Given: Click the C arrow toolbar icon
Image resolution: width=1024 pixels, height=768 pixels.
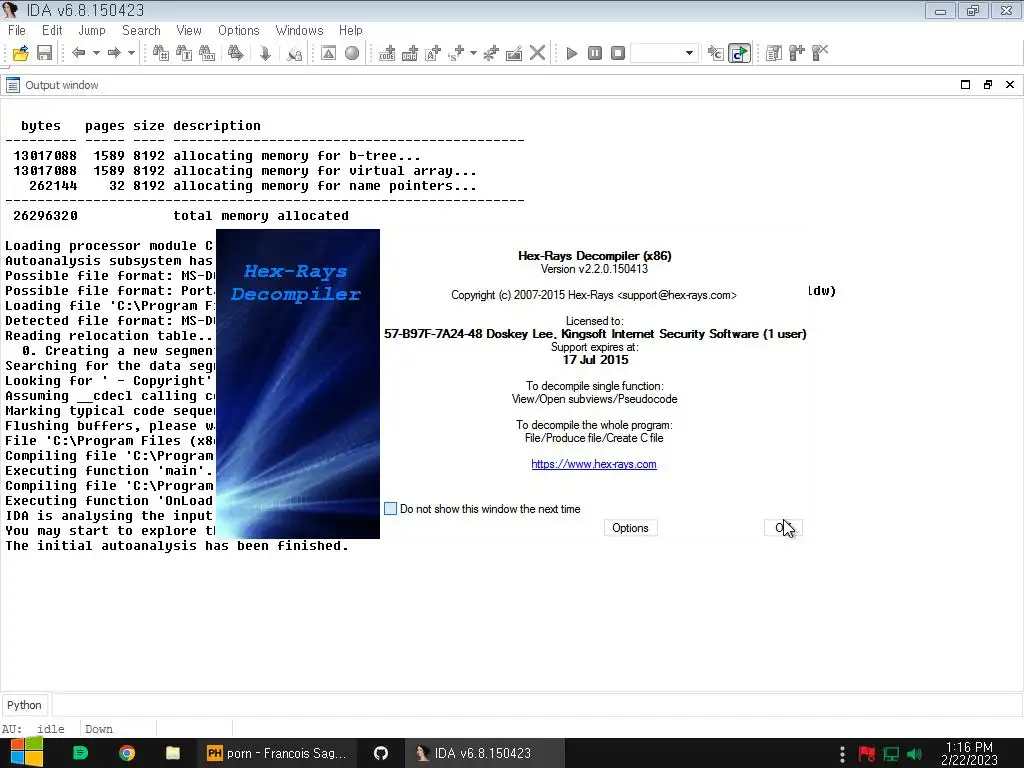Looking at the screenshot, I should [x=716, y=53].
